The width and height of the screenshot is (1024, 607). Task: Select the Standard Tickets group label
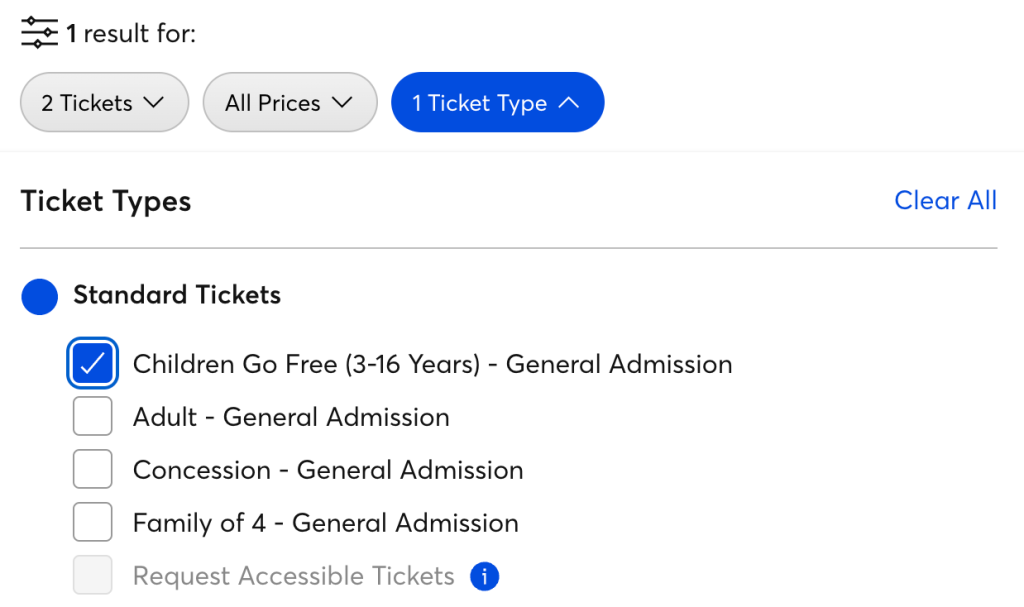[x=177, y=296]
